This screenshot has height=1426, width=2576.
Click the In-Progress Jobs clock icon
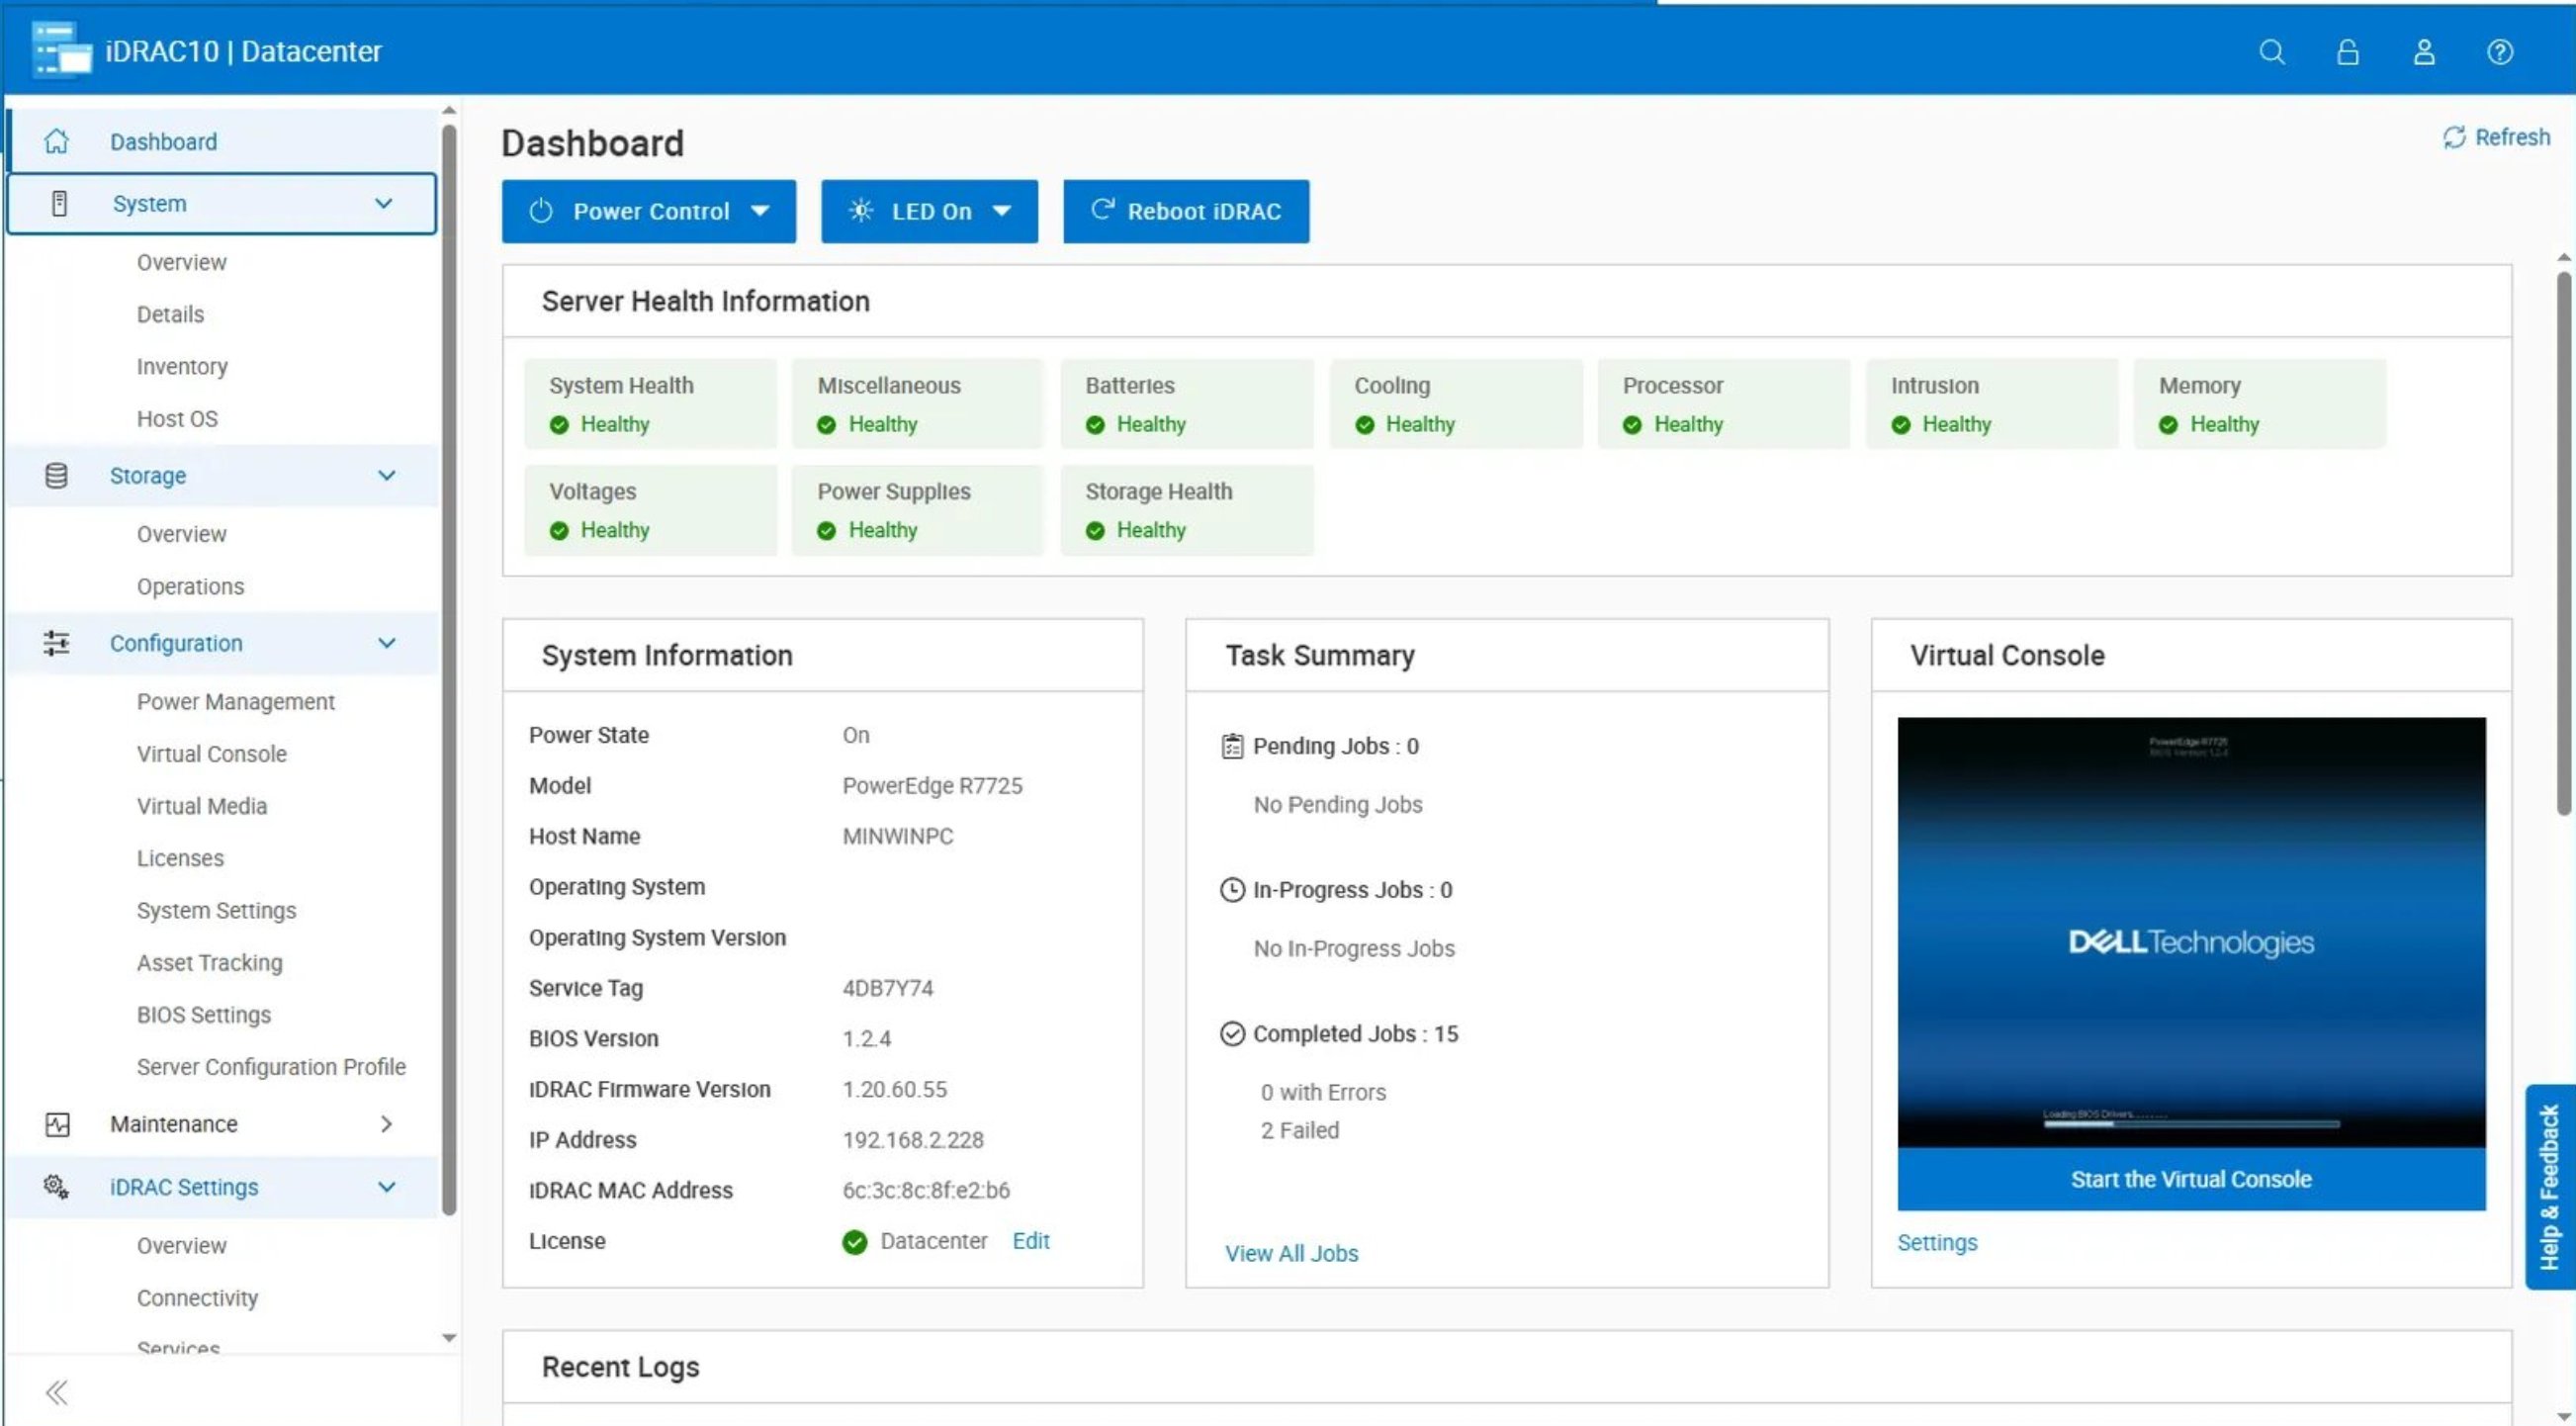point(1232,890)
